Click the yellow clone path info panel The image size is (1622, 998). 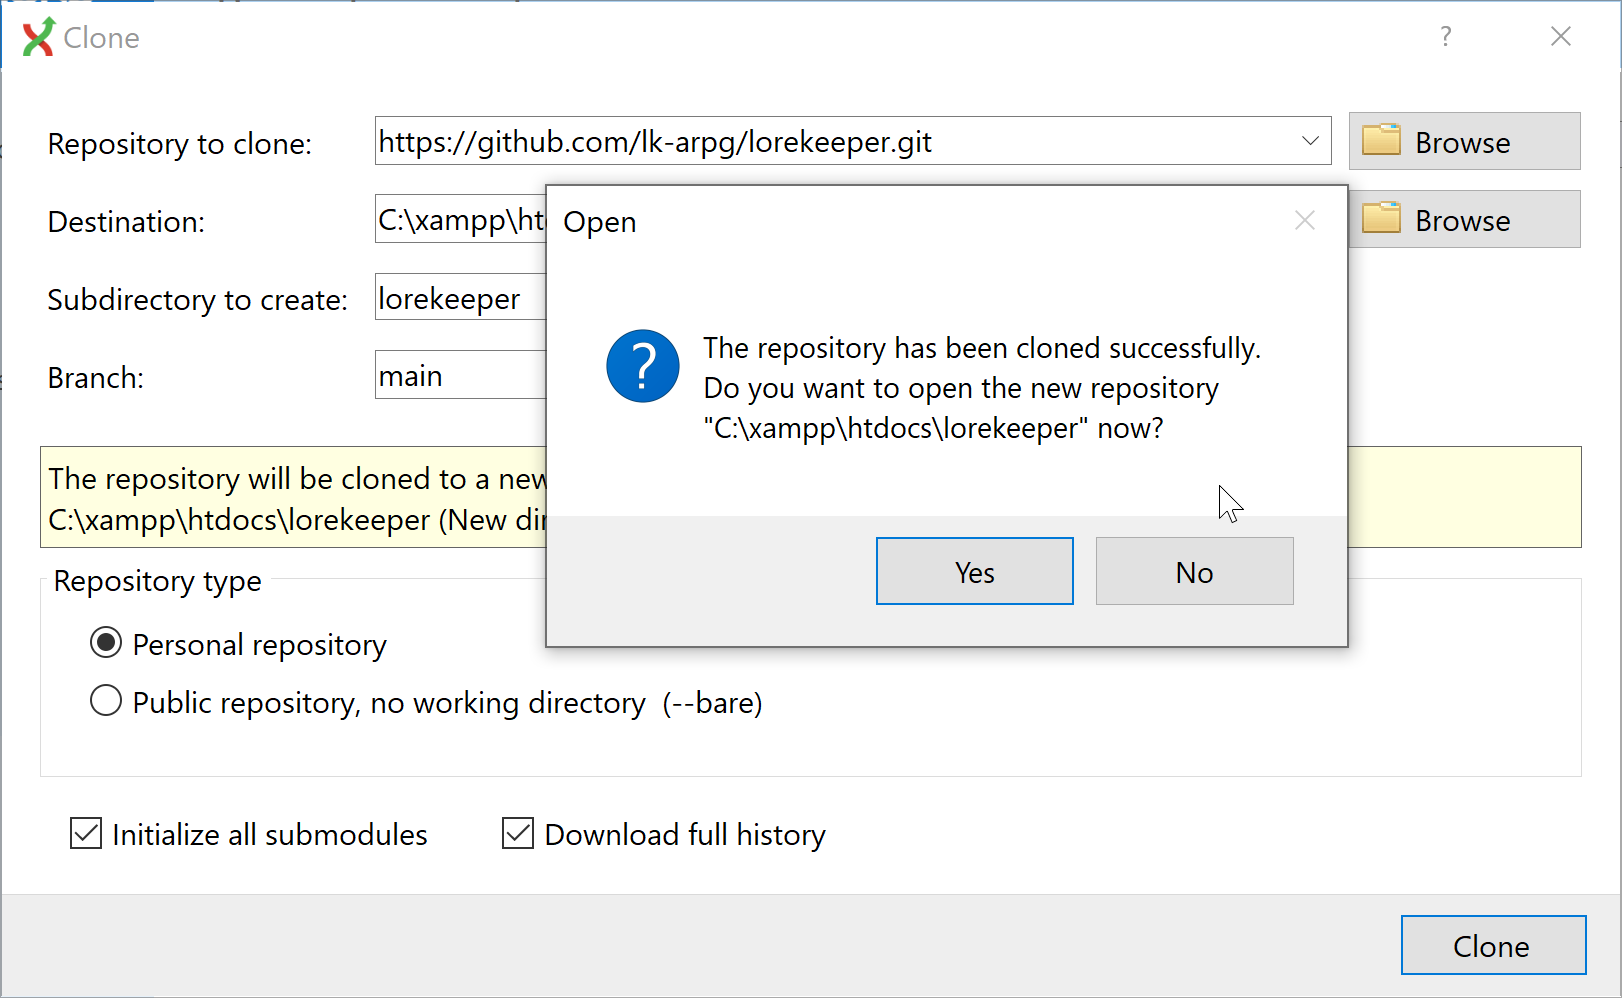click(290, 497)
